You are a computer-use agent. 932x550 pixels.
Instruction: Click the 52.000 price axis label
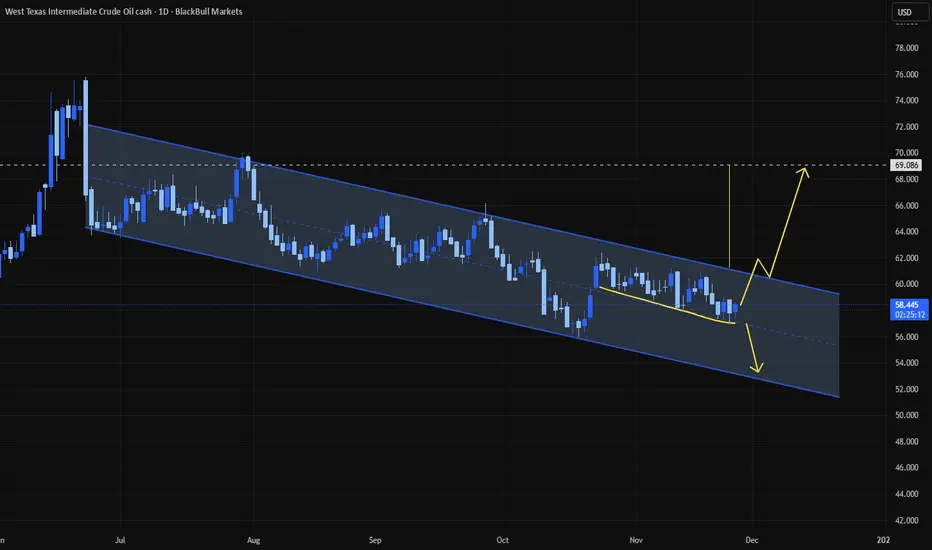(x=906, y=389)
